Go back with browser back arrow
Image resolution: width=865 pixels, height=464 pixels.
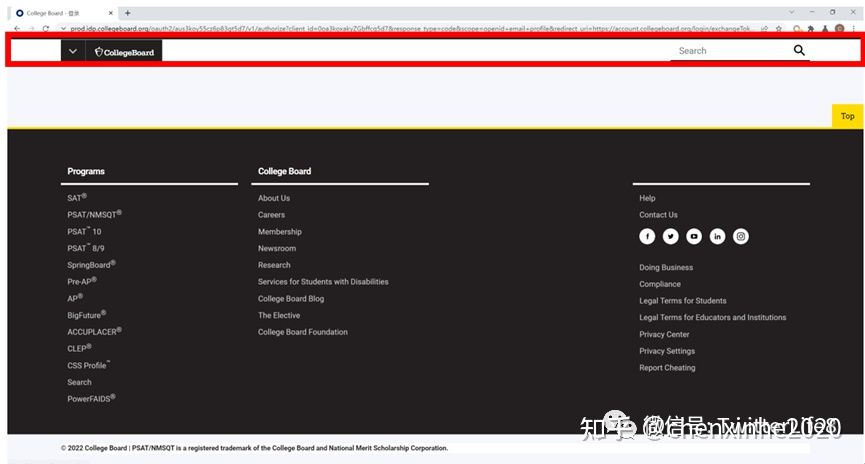point(17,28)
